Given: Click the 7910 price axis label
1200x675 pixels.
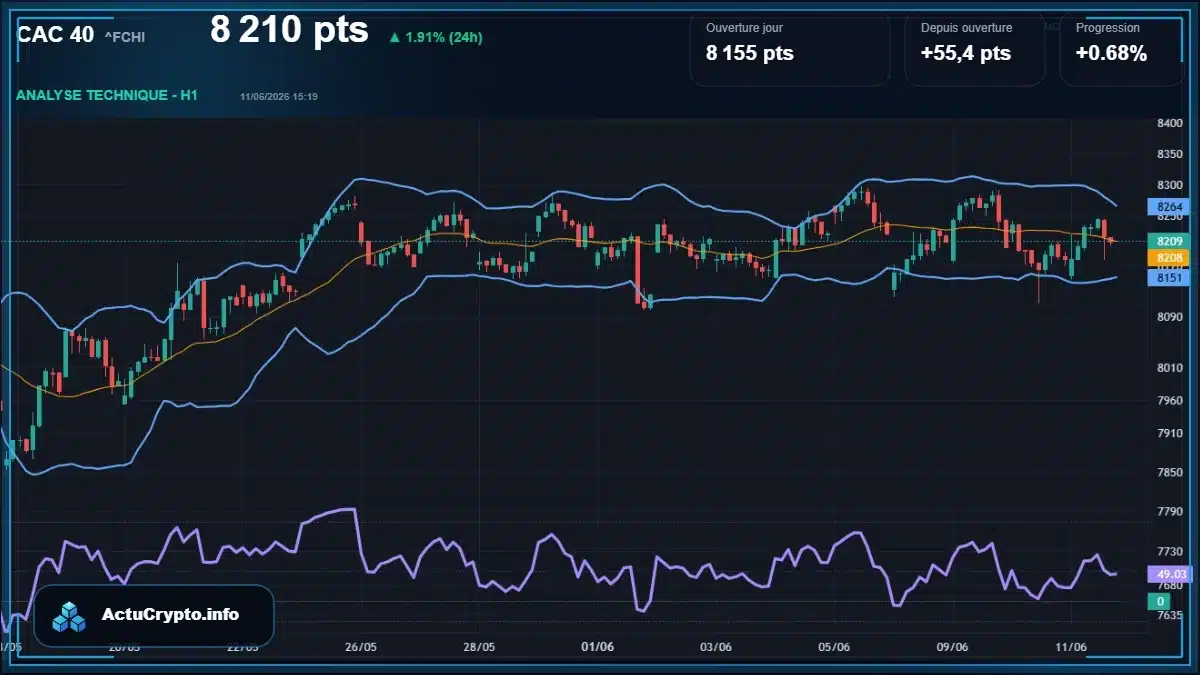Looking at the screenshot, I should (x=1169, y=434).
